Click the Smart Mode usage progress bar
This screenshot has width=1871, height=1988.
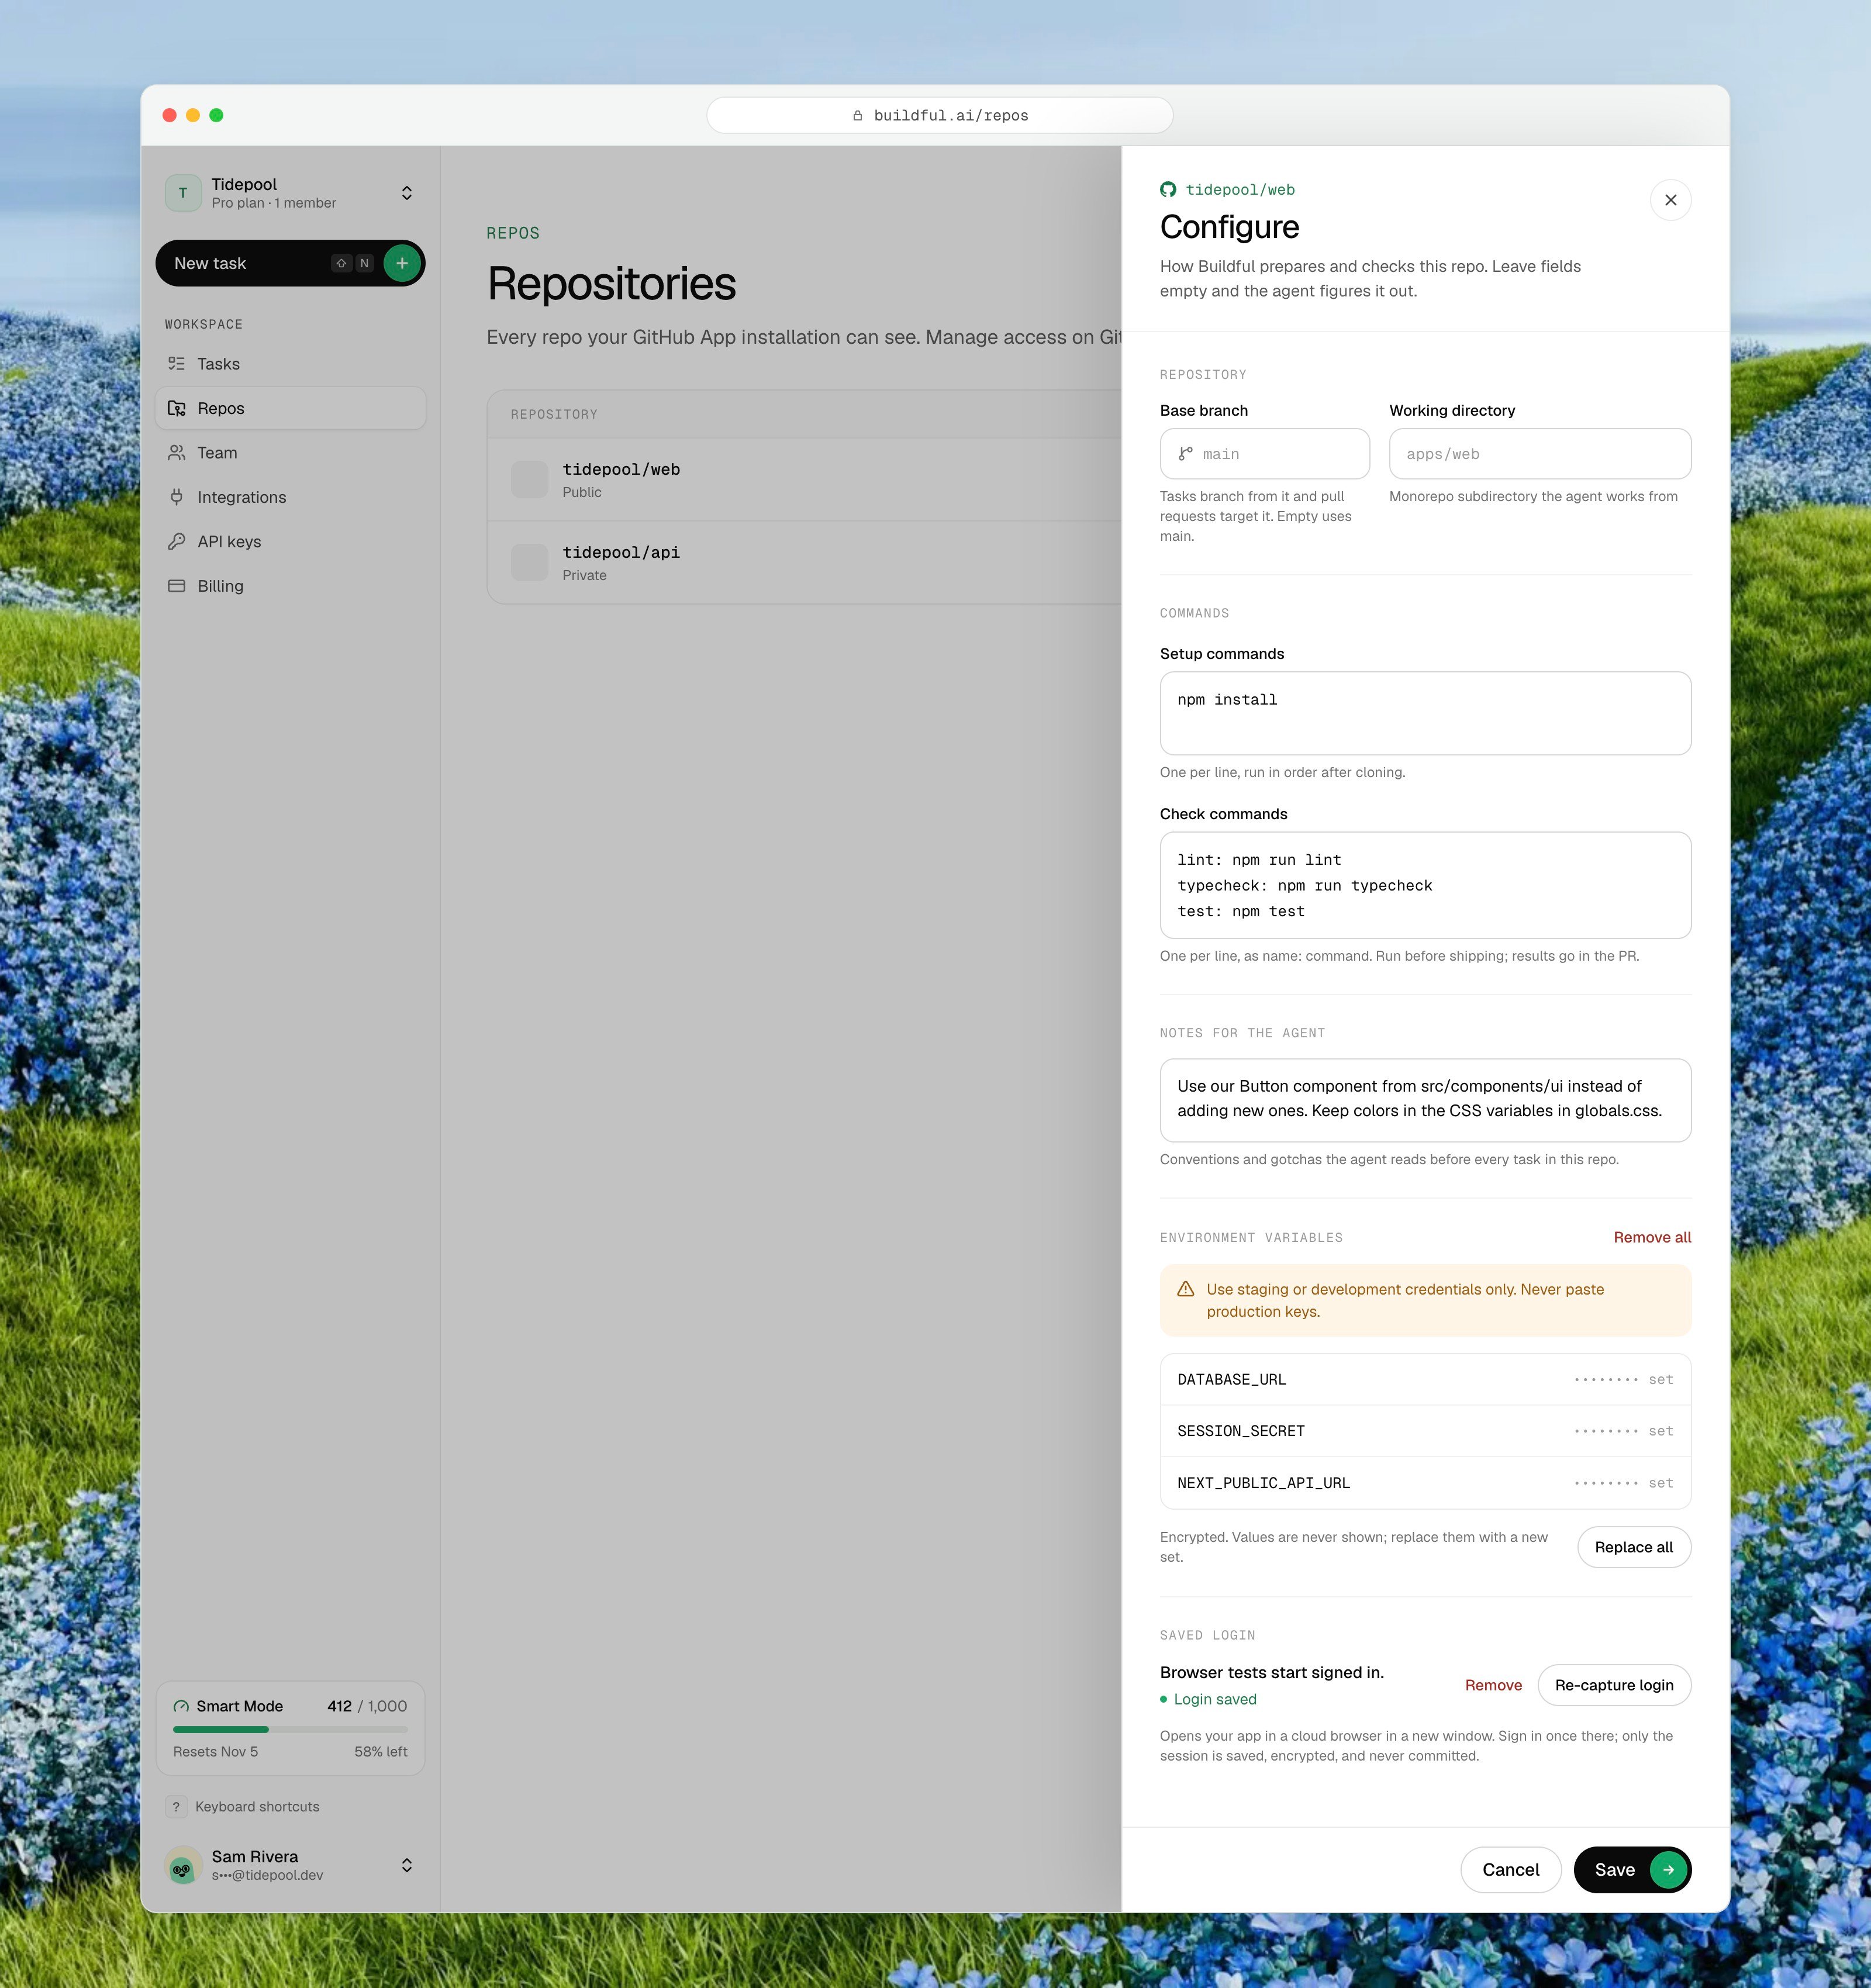pyautogui.click(x=290, y=1729)
